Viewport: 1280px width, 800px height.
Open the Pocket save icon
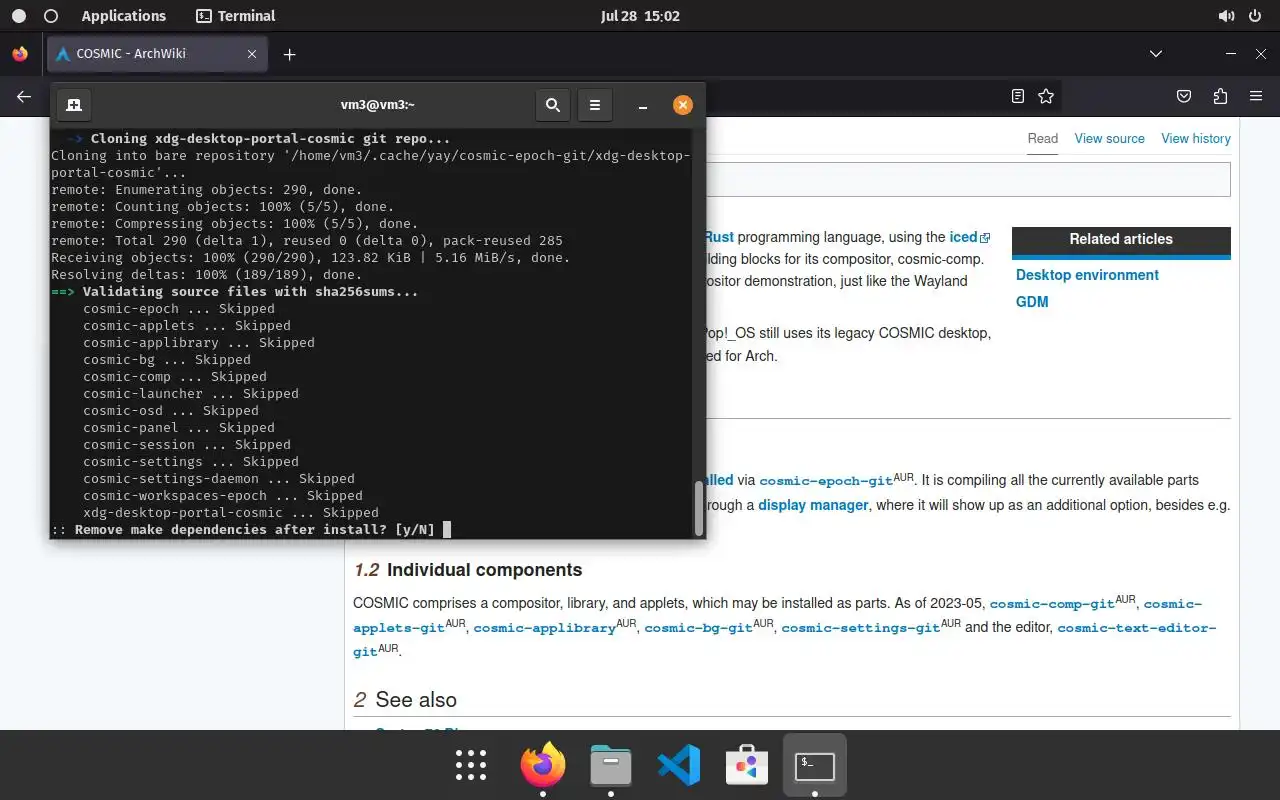1184,96
